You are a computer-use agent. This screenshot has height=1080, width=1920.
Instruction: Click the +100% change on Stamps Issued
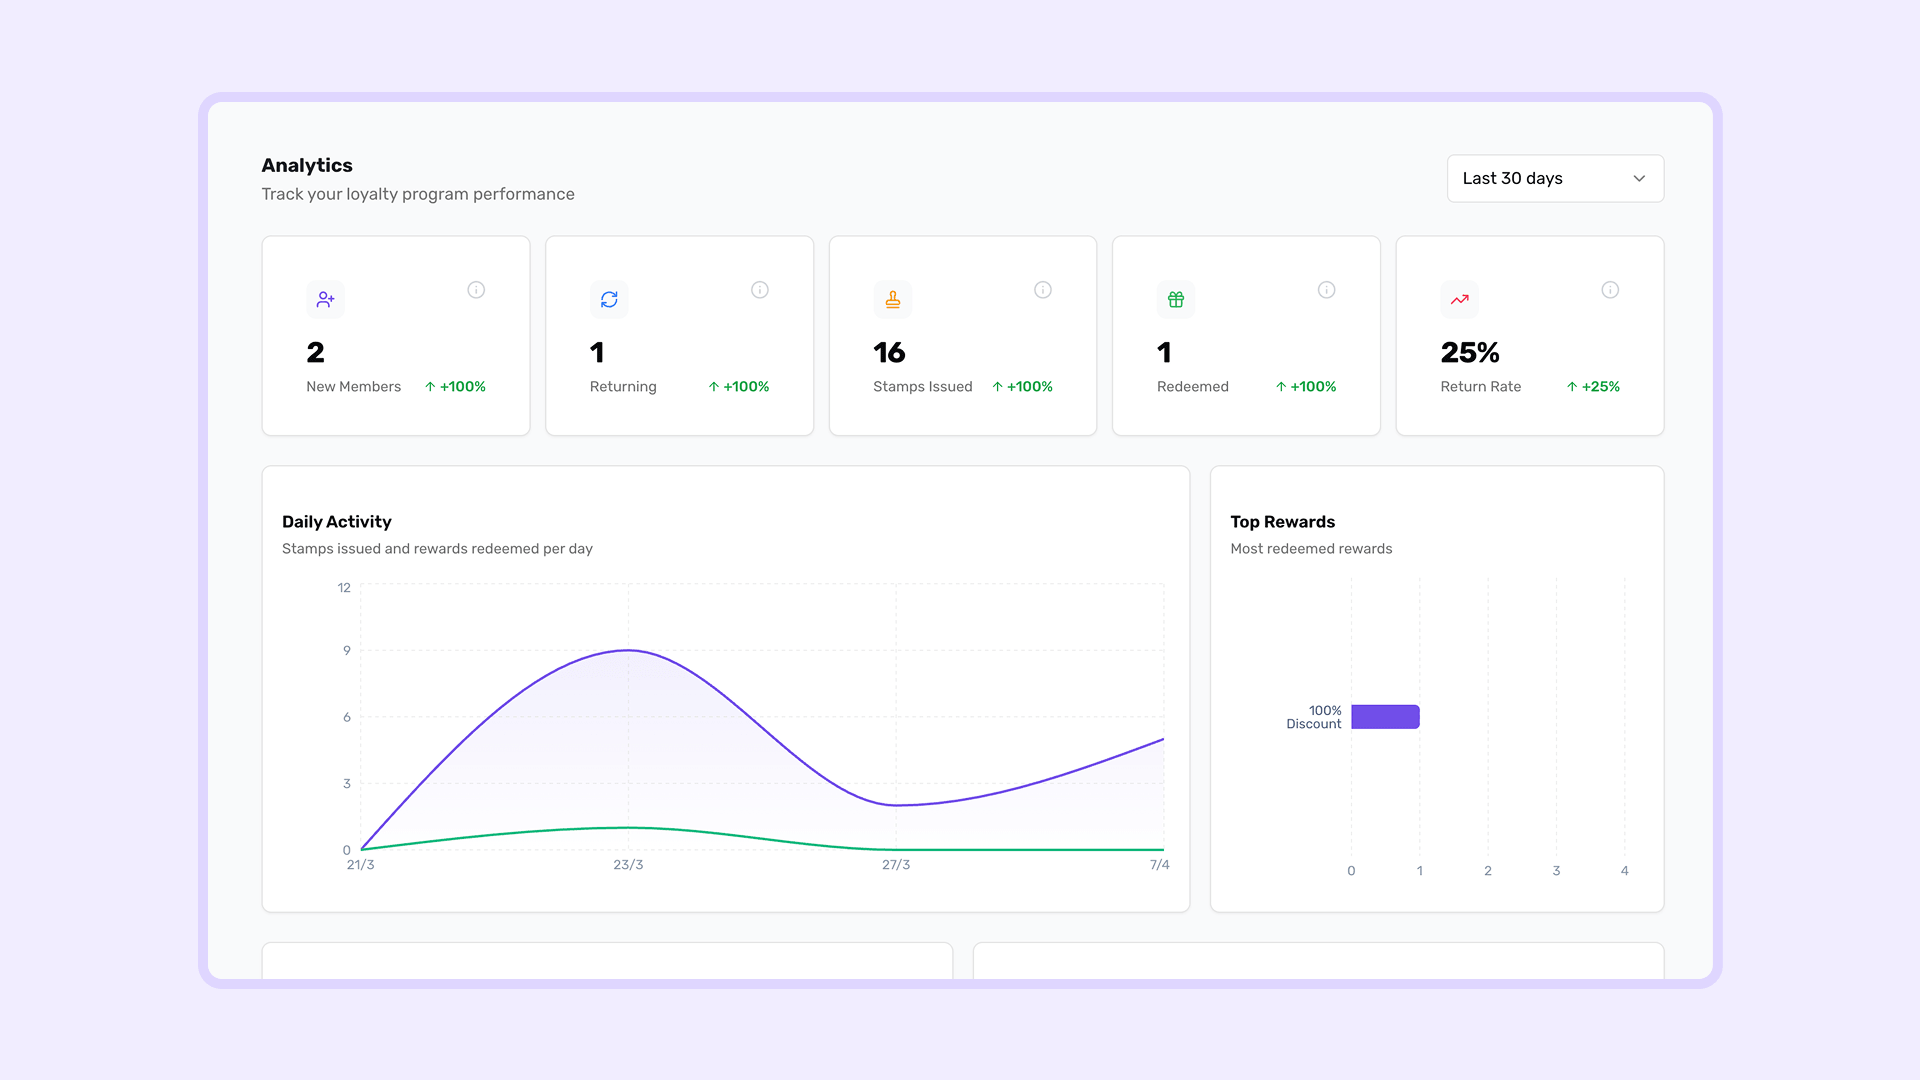click(x=1022, y=387)
